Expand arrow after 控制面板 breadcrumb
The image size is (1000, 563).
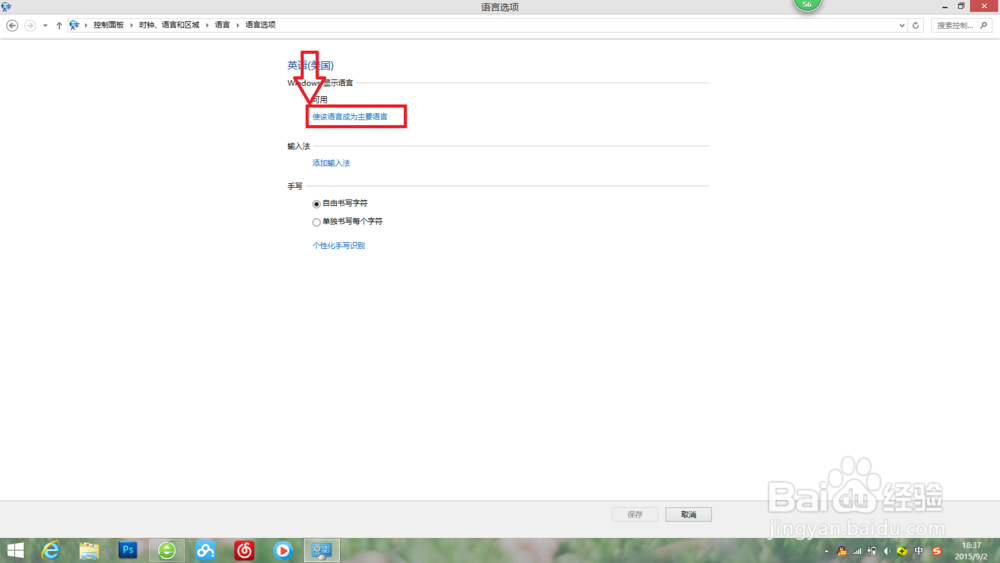click(131, 25)
